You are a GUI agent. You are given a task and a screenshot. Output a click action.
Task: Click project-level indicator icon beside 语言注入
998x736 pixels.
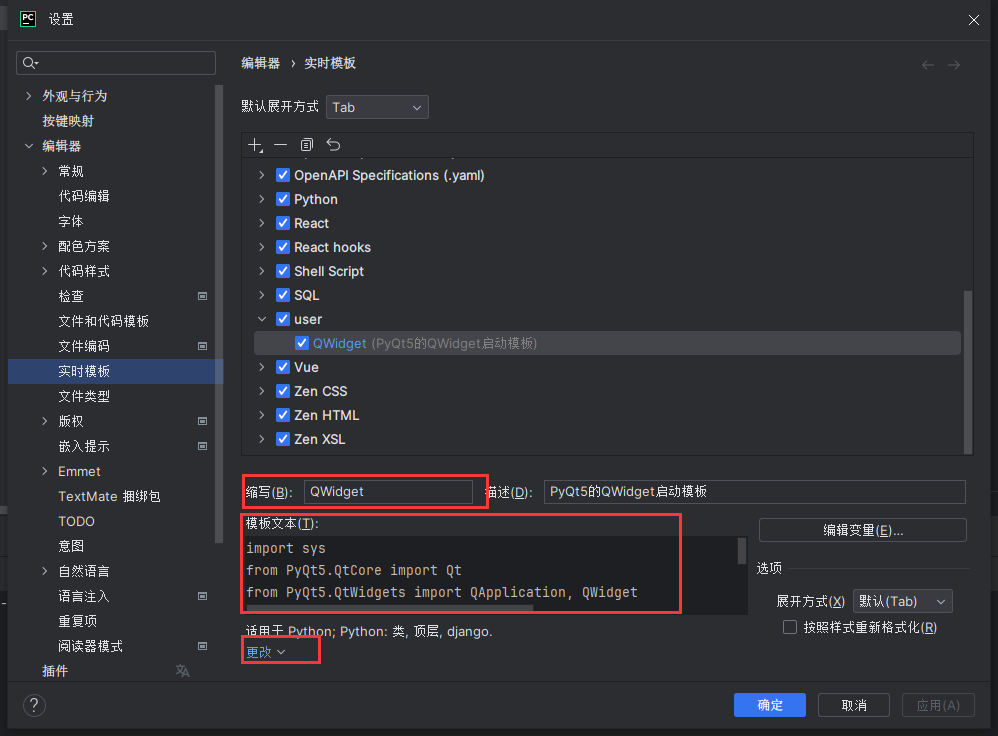point(202,597)
